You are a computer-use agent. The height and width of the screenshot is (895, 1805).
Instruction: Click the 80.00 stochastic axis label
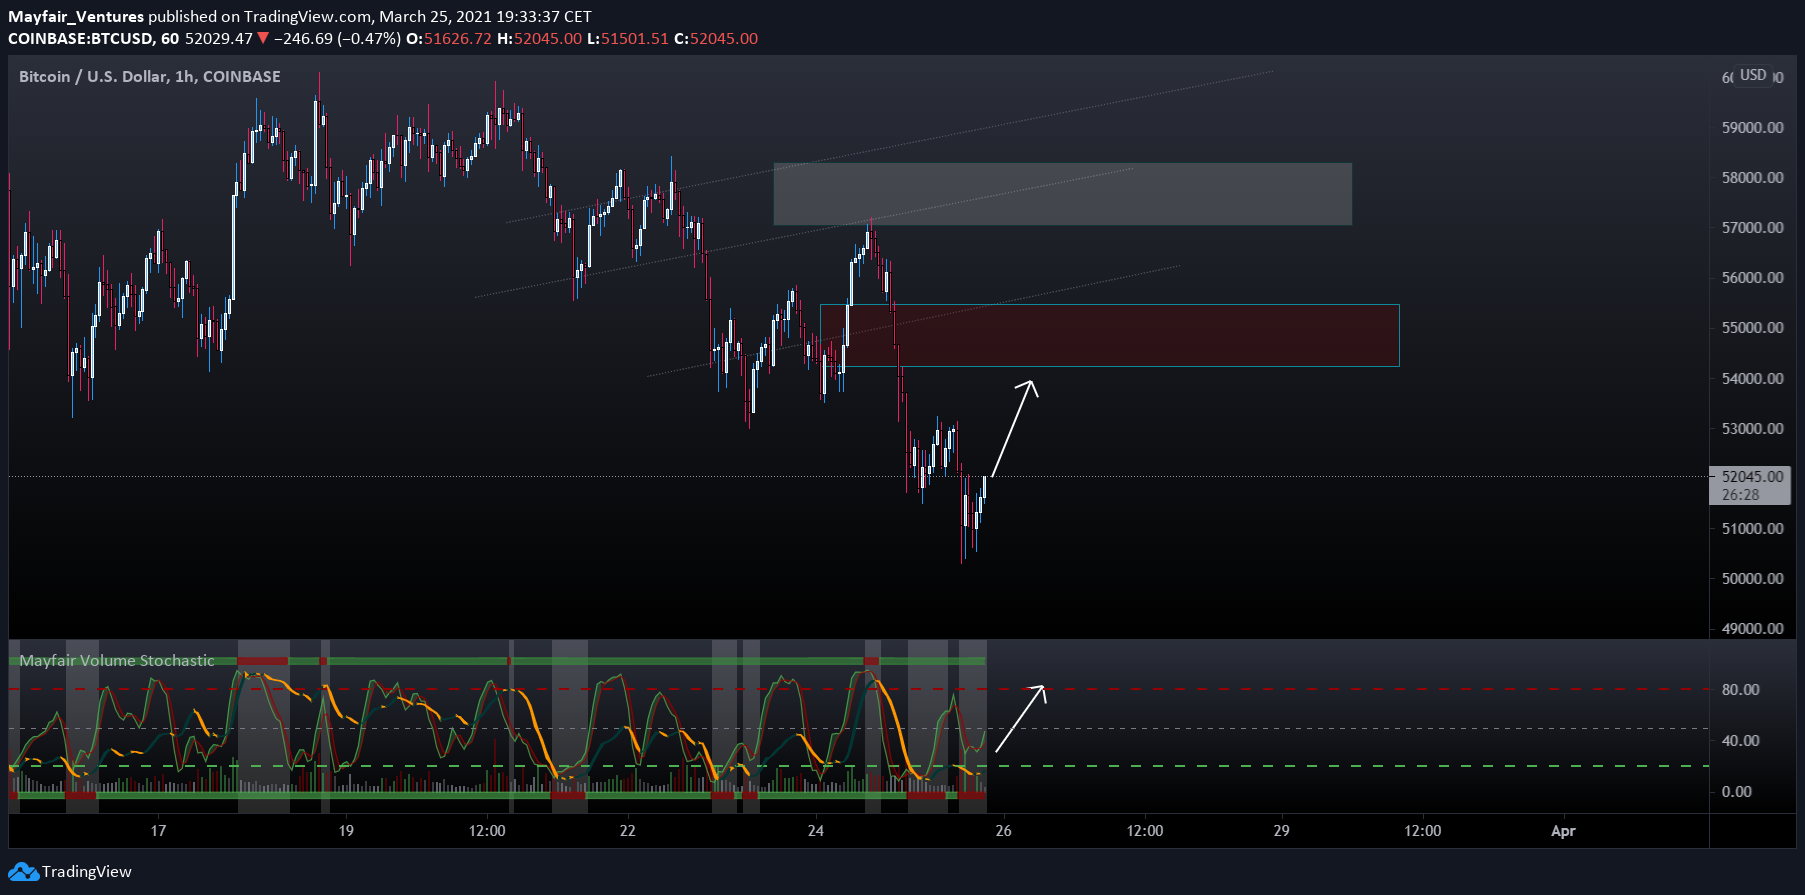(x=1740, y=690)
